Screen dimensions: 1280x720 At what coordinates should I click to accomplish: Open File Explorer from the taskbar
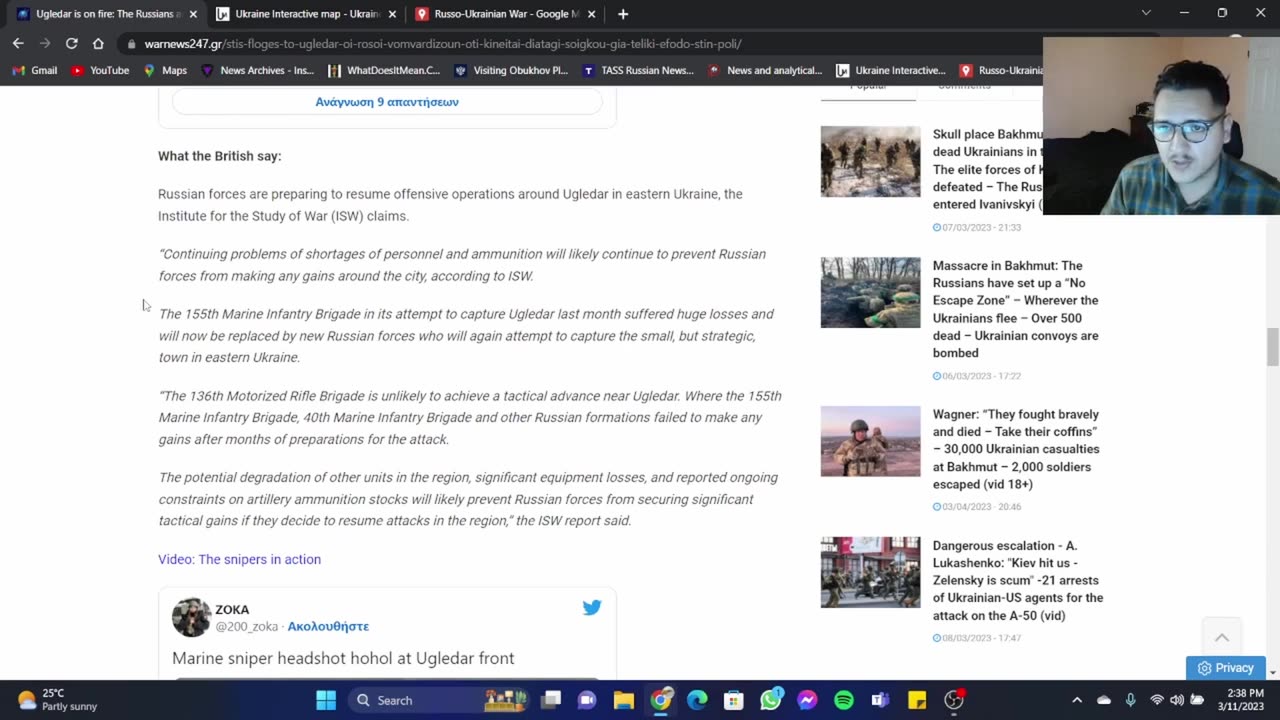click(624, 700)
